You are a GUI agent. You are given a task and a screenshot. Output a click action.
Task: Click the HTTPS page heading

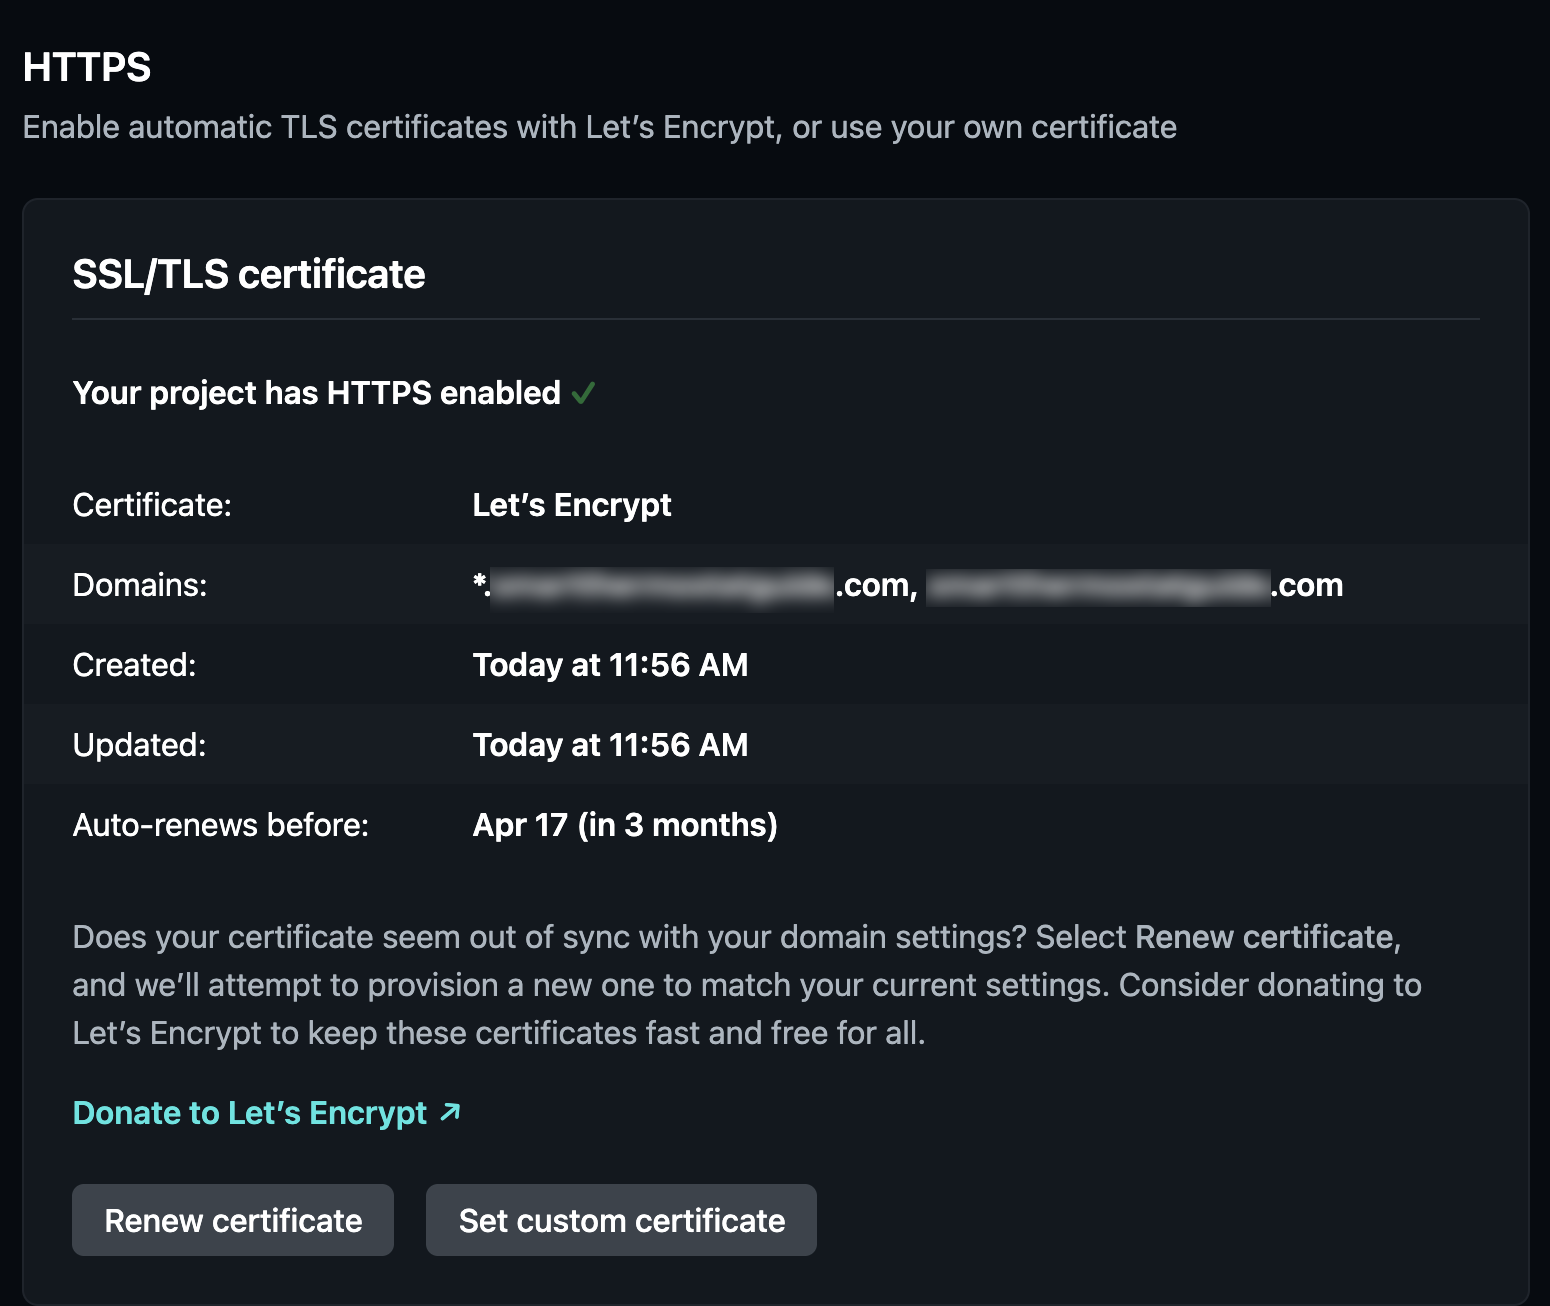tap(87, 68)
